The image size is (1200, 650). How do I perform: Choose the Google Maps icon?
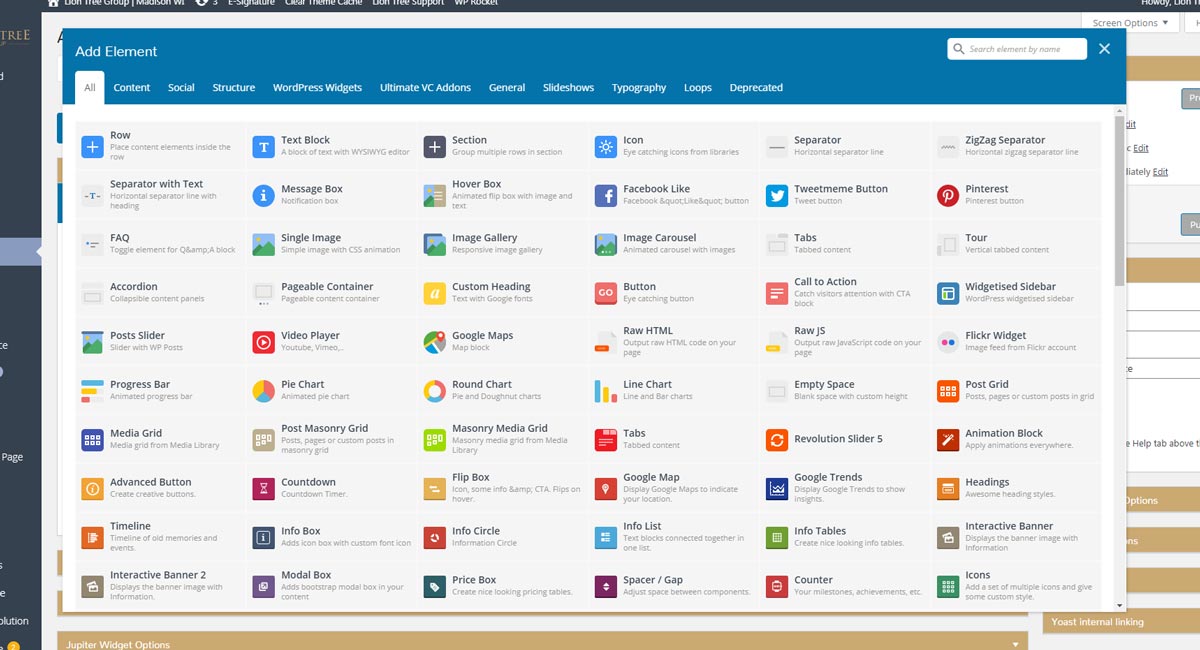[x=434, y=343]
